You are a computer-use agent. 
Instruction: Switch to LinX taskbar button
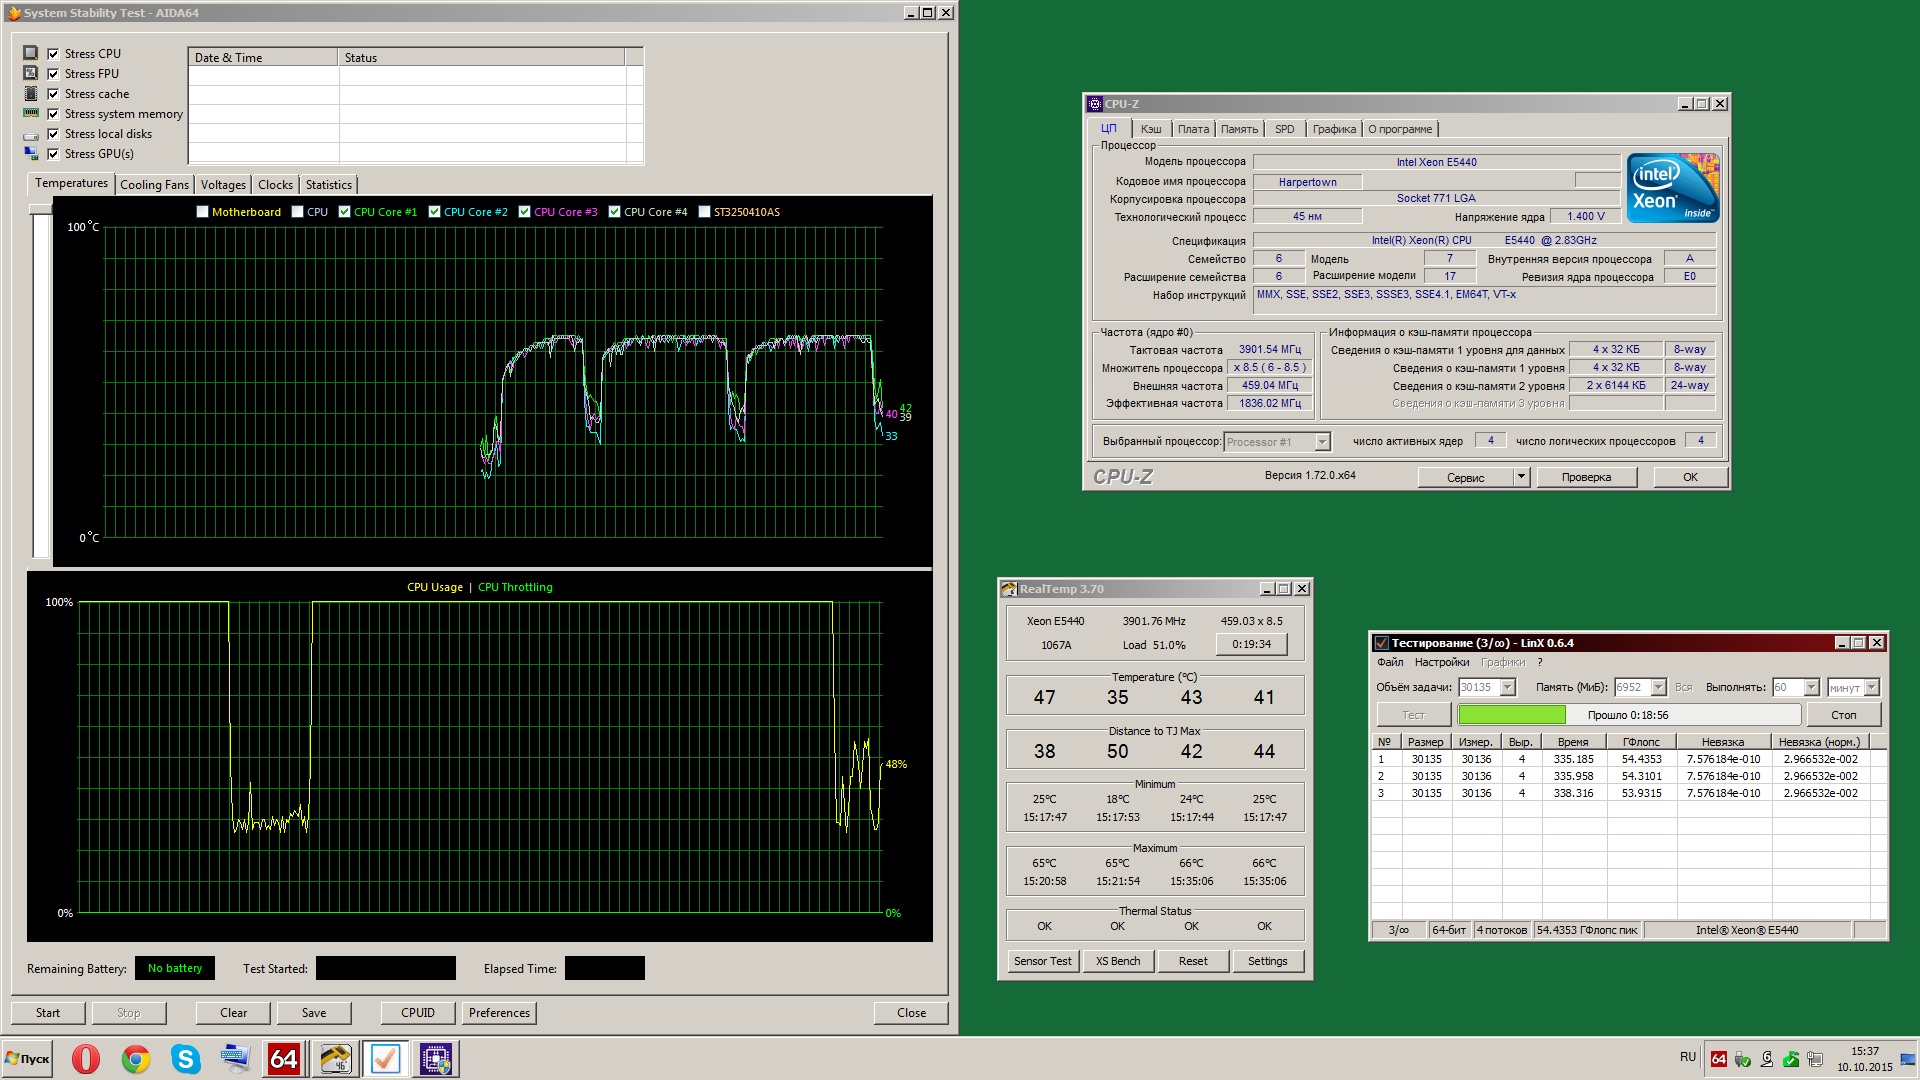[x=385, y=1059]
